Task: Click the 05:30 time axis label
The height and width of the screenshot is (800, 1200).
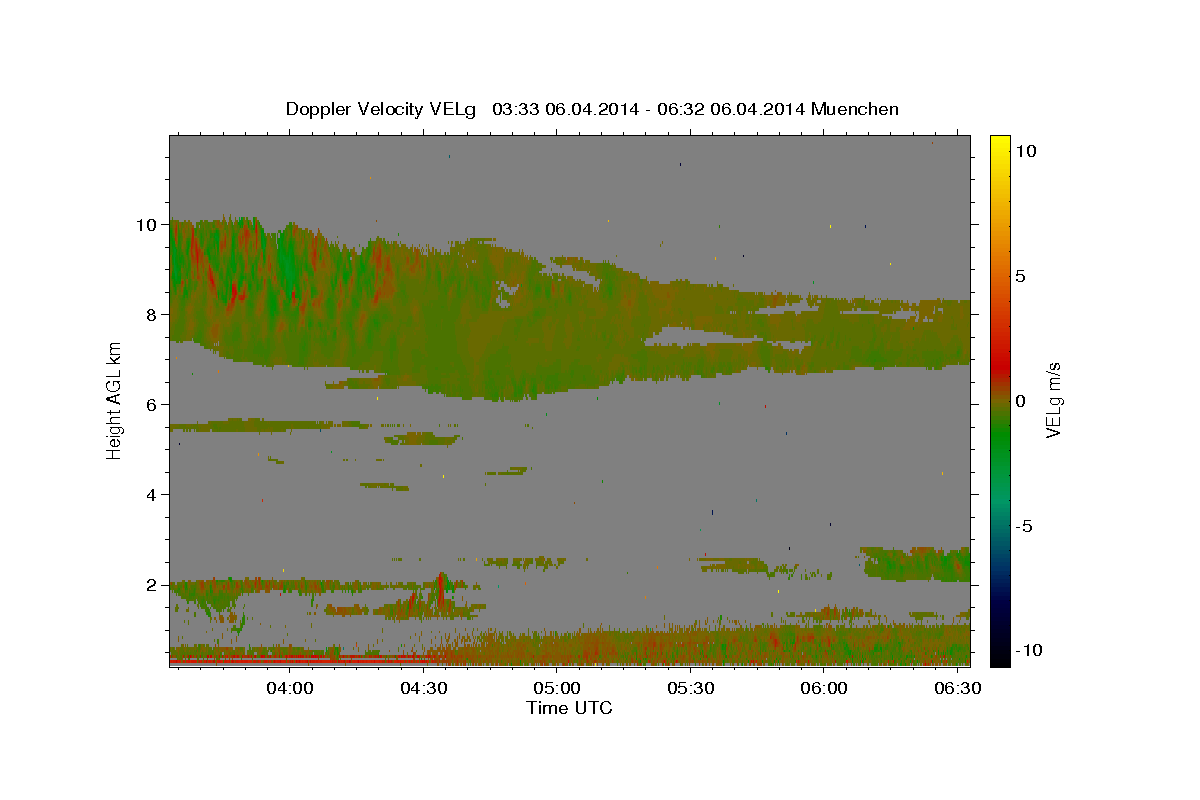Action: click(x=690, y=689)
